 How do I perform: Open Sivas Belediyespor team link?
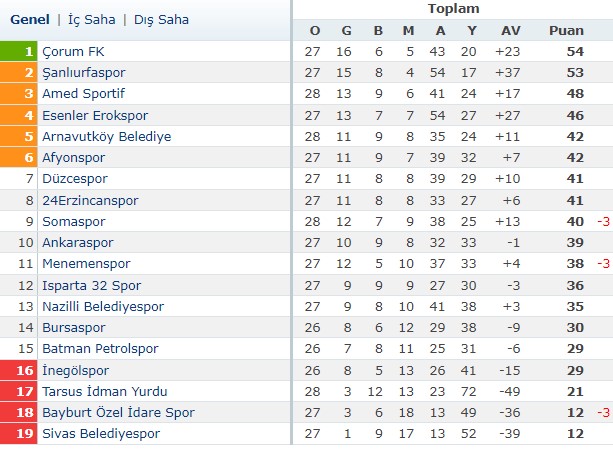tap(100, 433)
